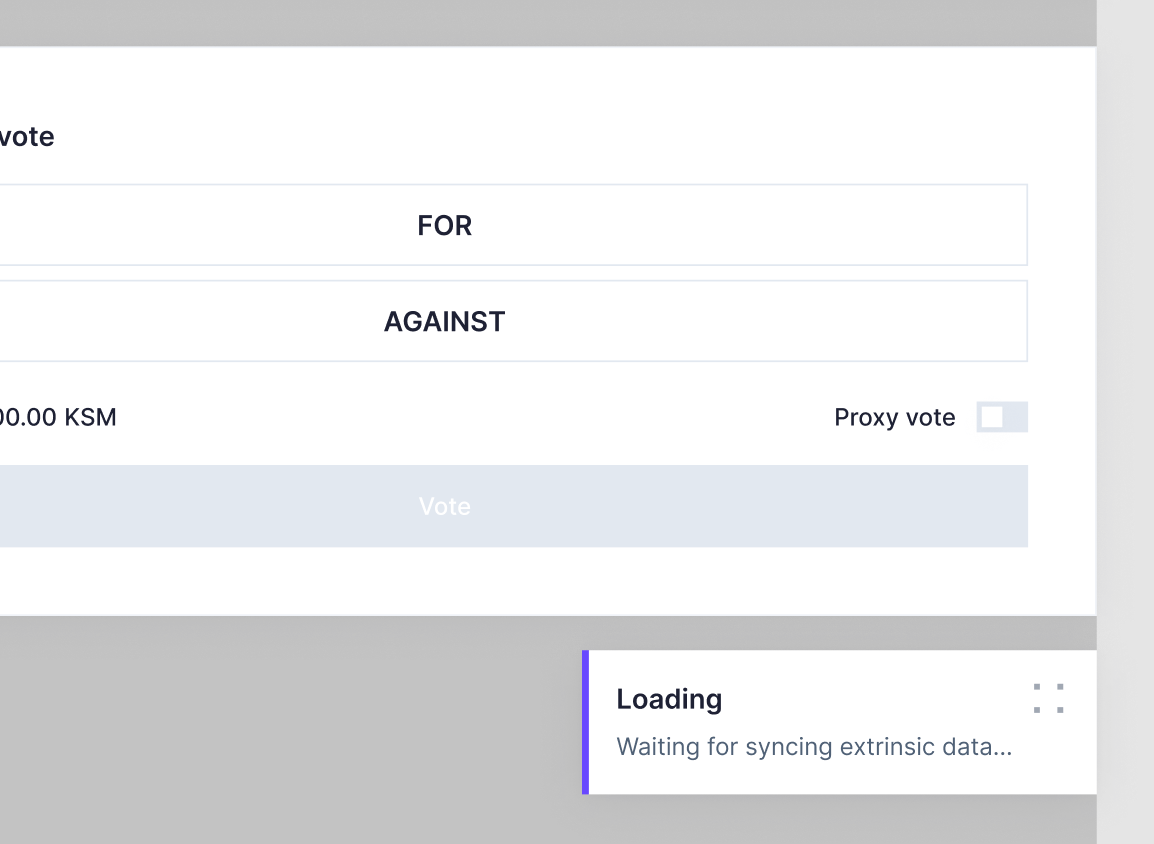Click the KSM balance amount text
The height and width of the screenshot is (844, 1154).
(58, 417)
